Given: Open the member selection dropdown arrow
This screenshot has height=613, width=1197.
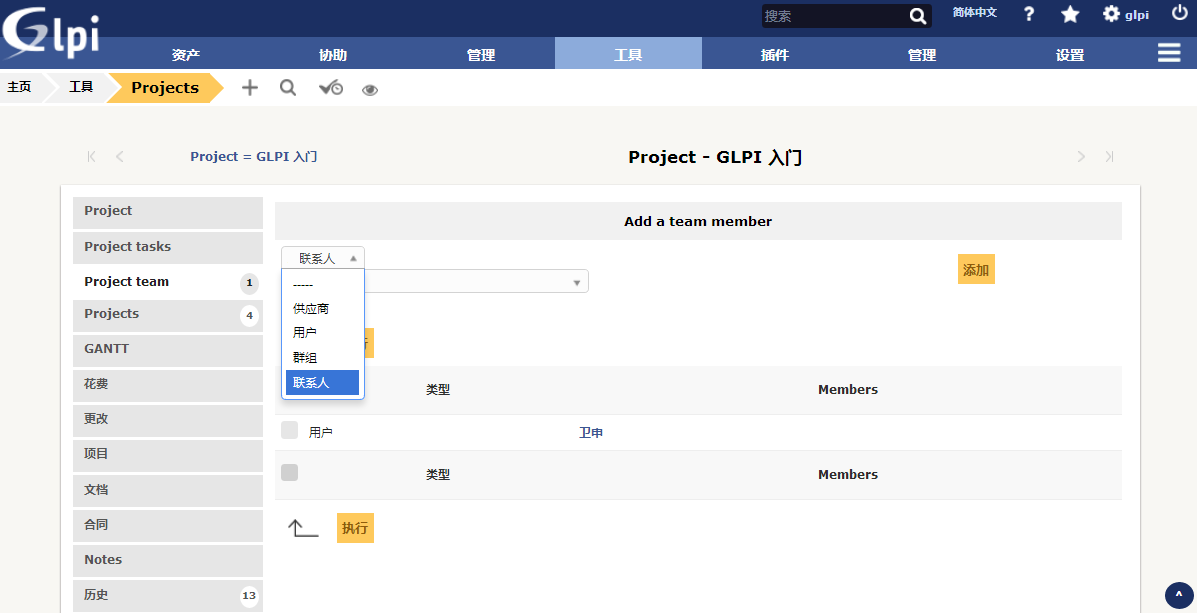Looking at the screenshot, I should (x=577, y=282).
